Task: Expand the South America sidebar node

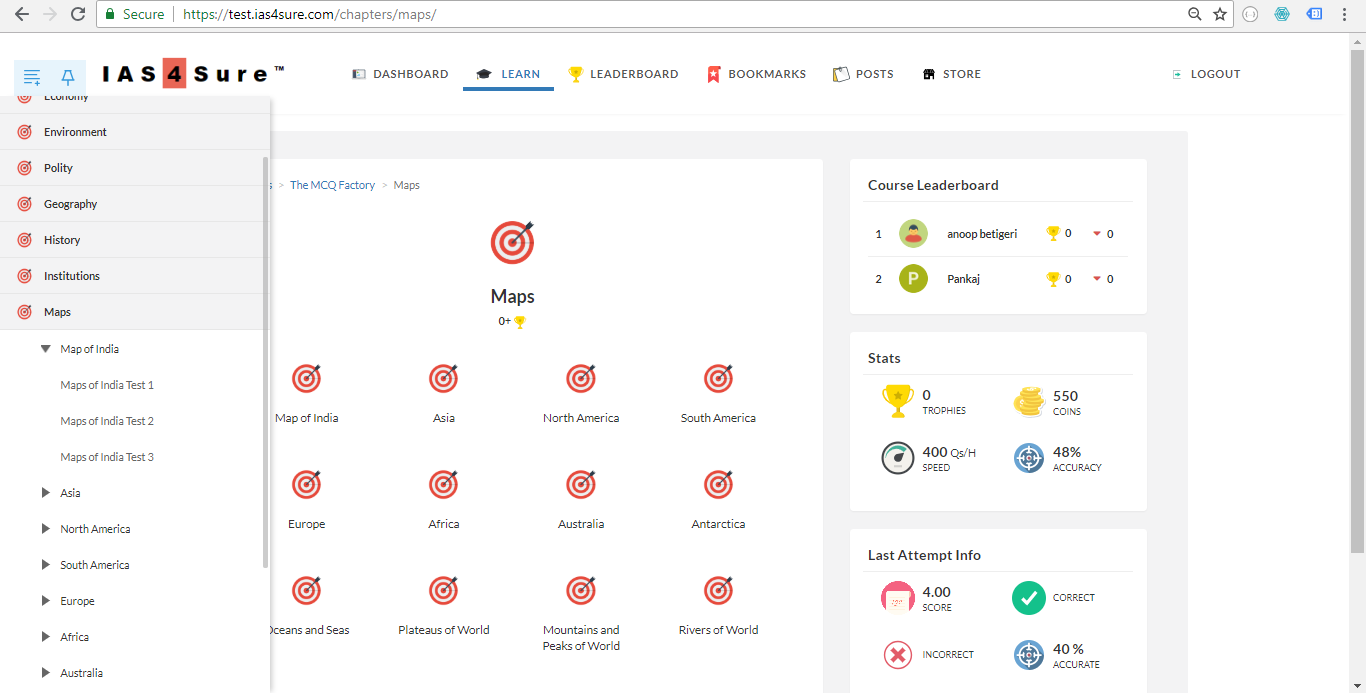Action: (x=45, y=565)
